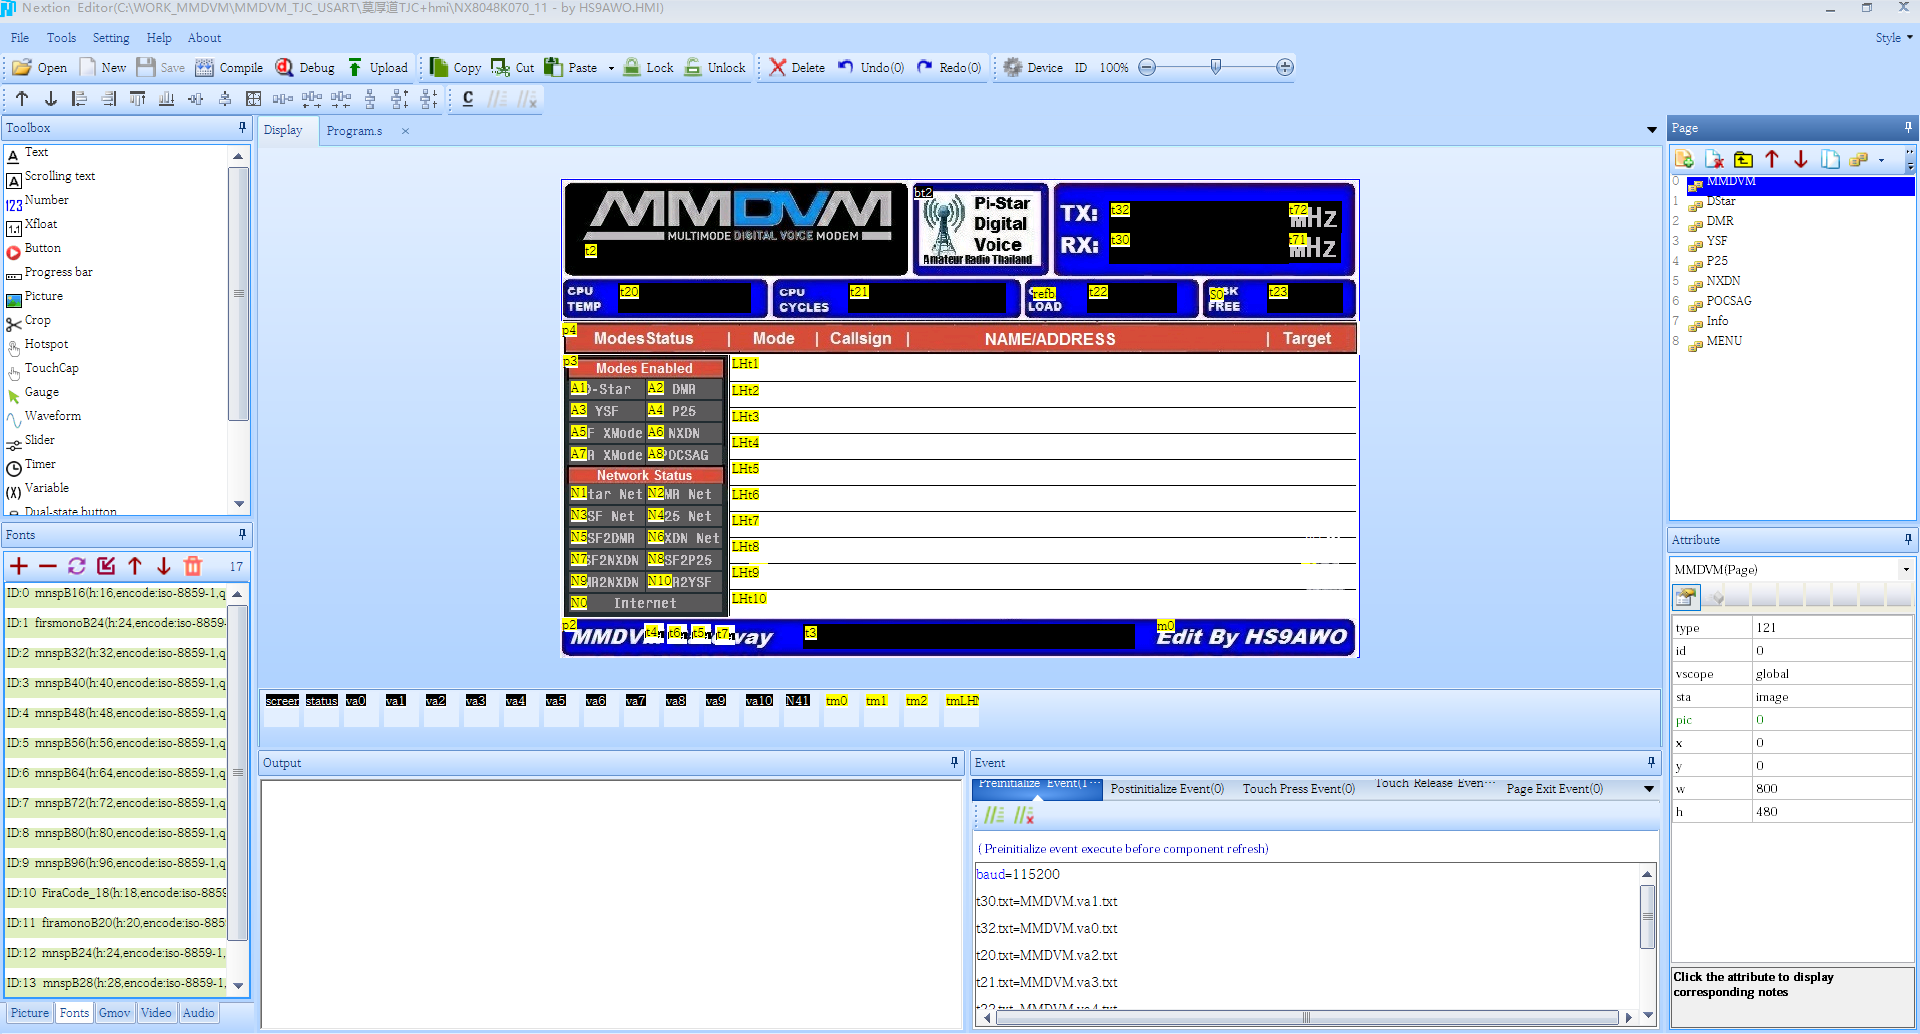Image resolution: width=1920 pixels, height=1034 pixels.
Task: Open the Postinitialize Event tab
Action: (1167, 789)
